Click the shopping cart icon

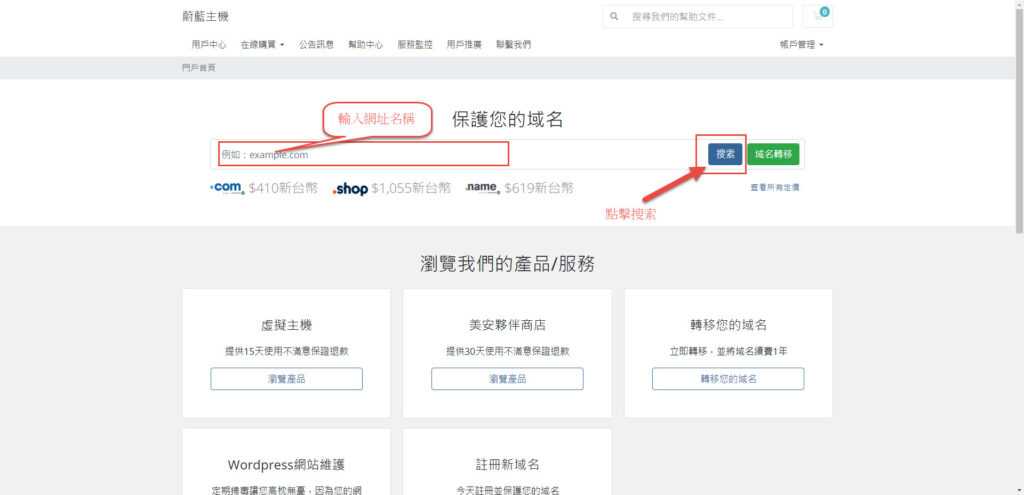click(x=817, y=16)
